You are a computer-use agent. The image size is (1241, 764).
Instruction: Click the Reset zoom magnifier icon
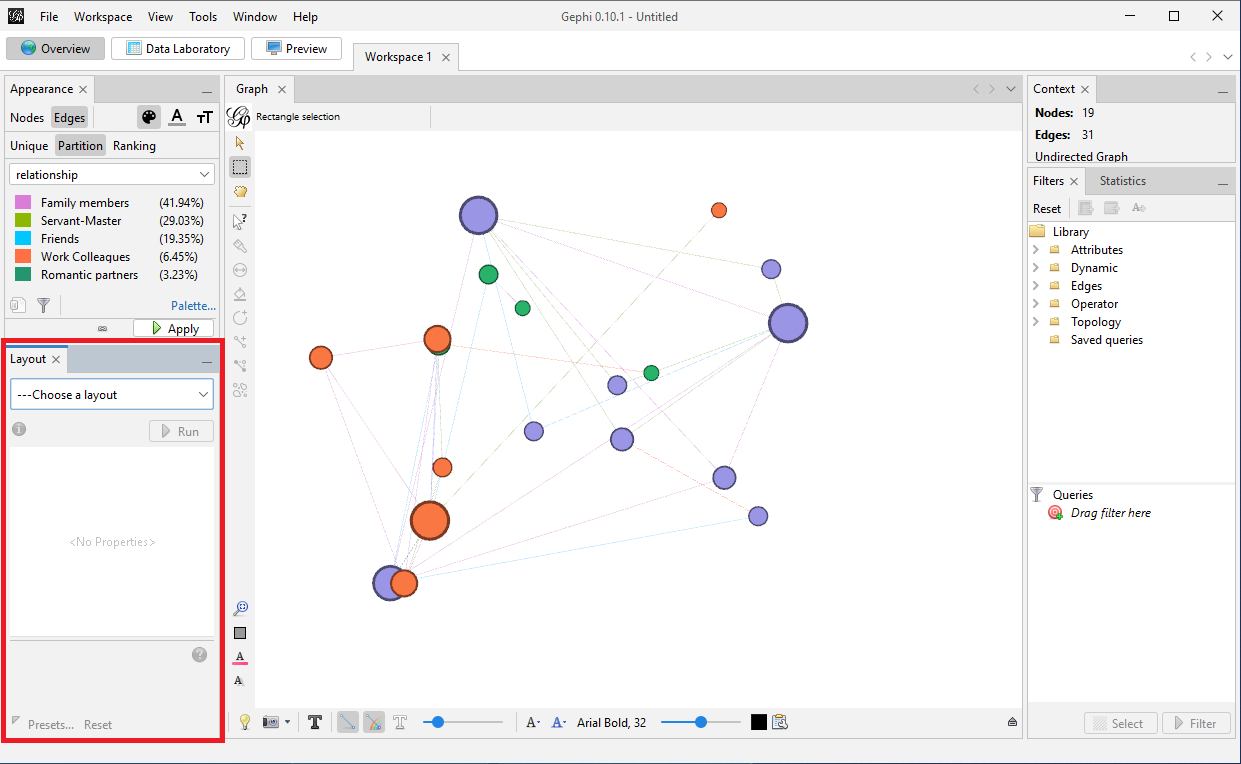click(x=240, y=608)
